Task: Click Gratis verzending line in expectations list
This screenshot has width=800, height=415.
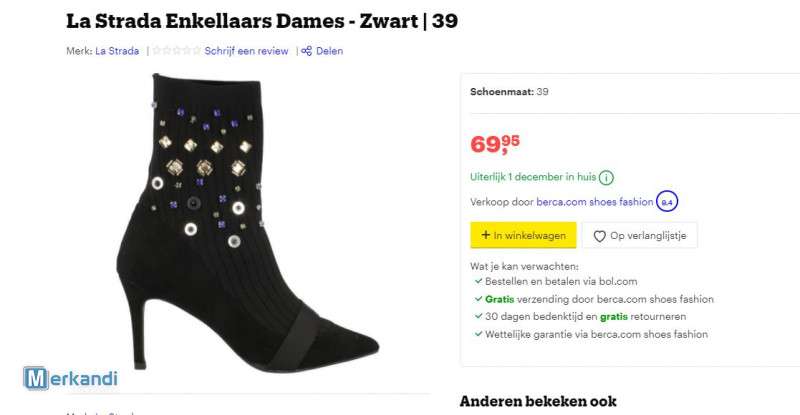Action: (594, 299)
